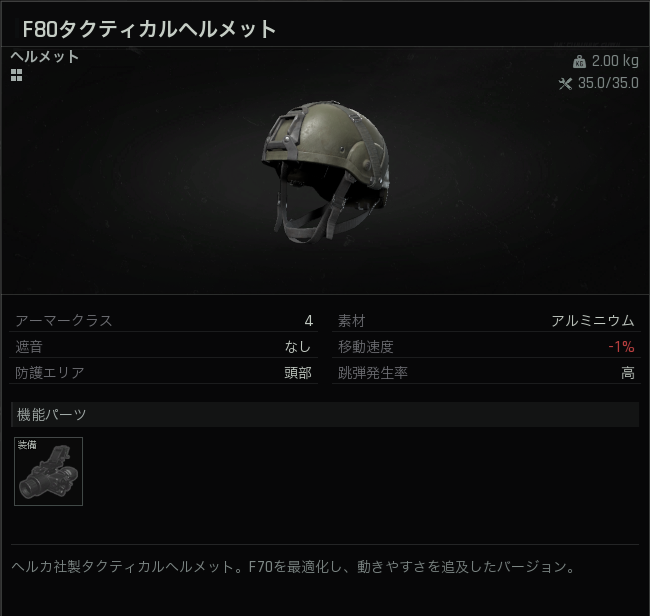Click the ヘルメット category label
The width and height of the screenshot is (650, 616).
45,56
